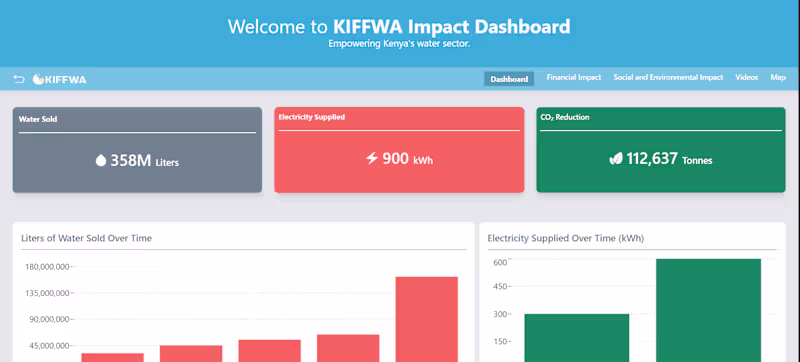The height and width of the screenshot is (362, 800).
Task: Click the taller green electricity bar
Action: [708, 310]
